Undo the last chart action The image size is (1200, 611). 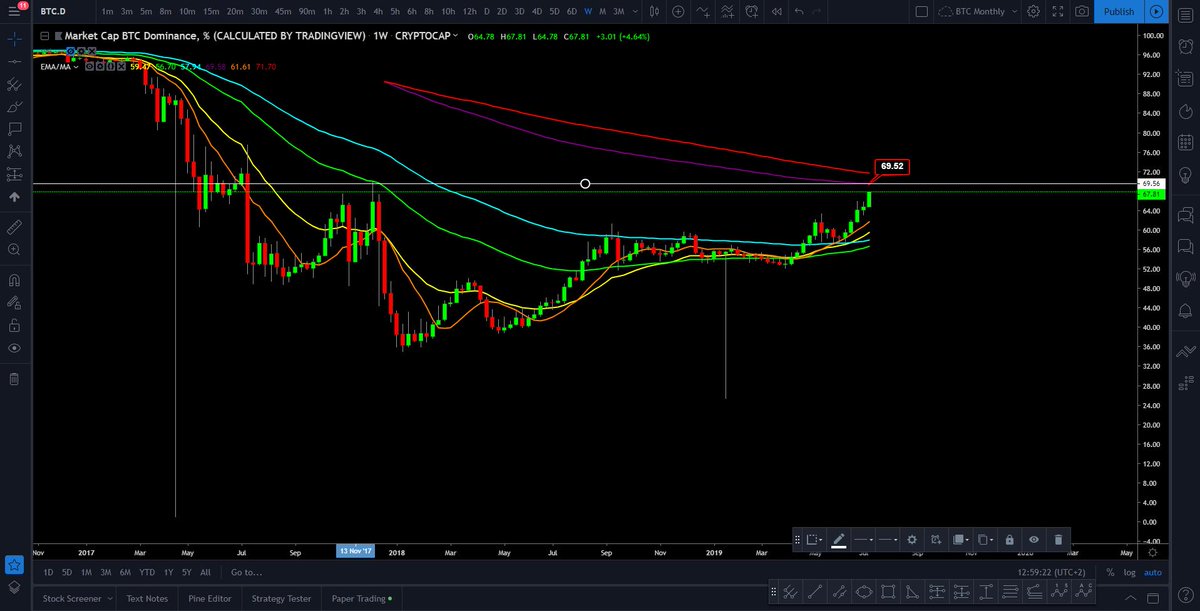click(x=799, y=12)
